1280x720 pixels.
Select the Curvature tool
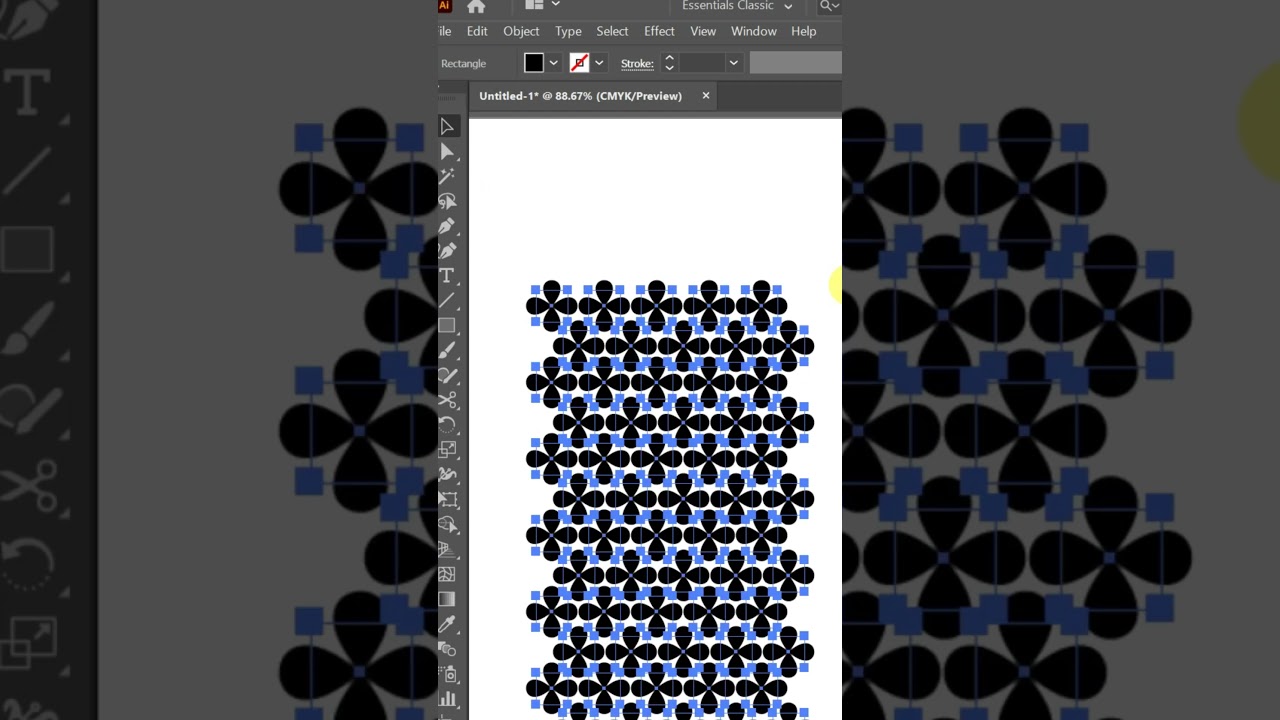(x=447, y=251)
